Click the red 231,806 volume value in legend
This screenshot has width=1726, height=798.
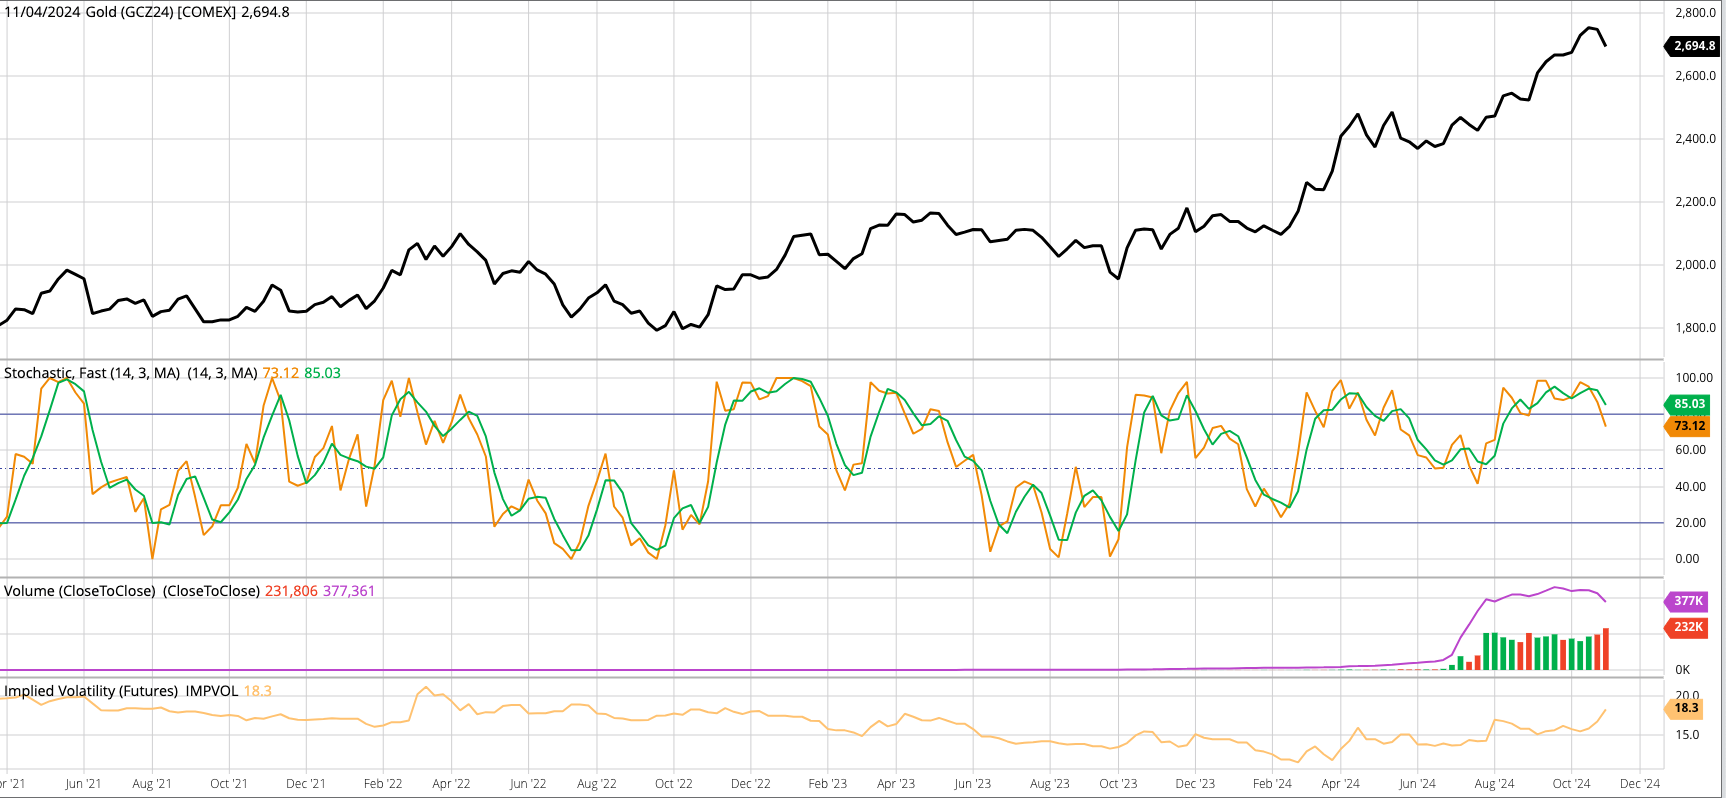[x=291, y=591]
